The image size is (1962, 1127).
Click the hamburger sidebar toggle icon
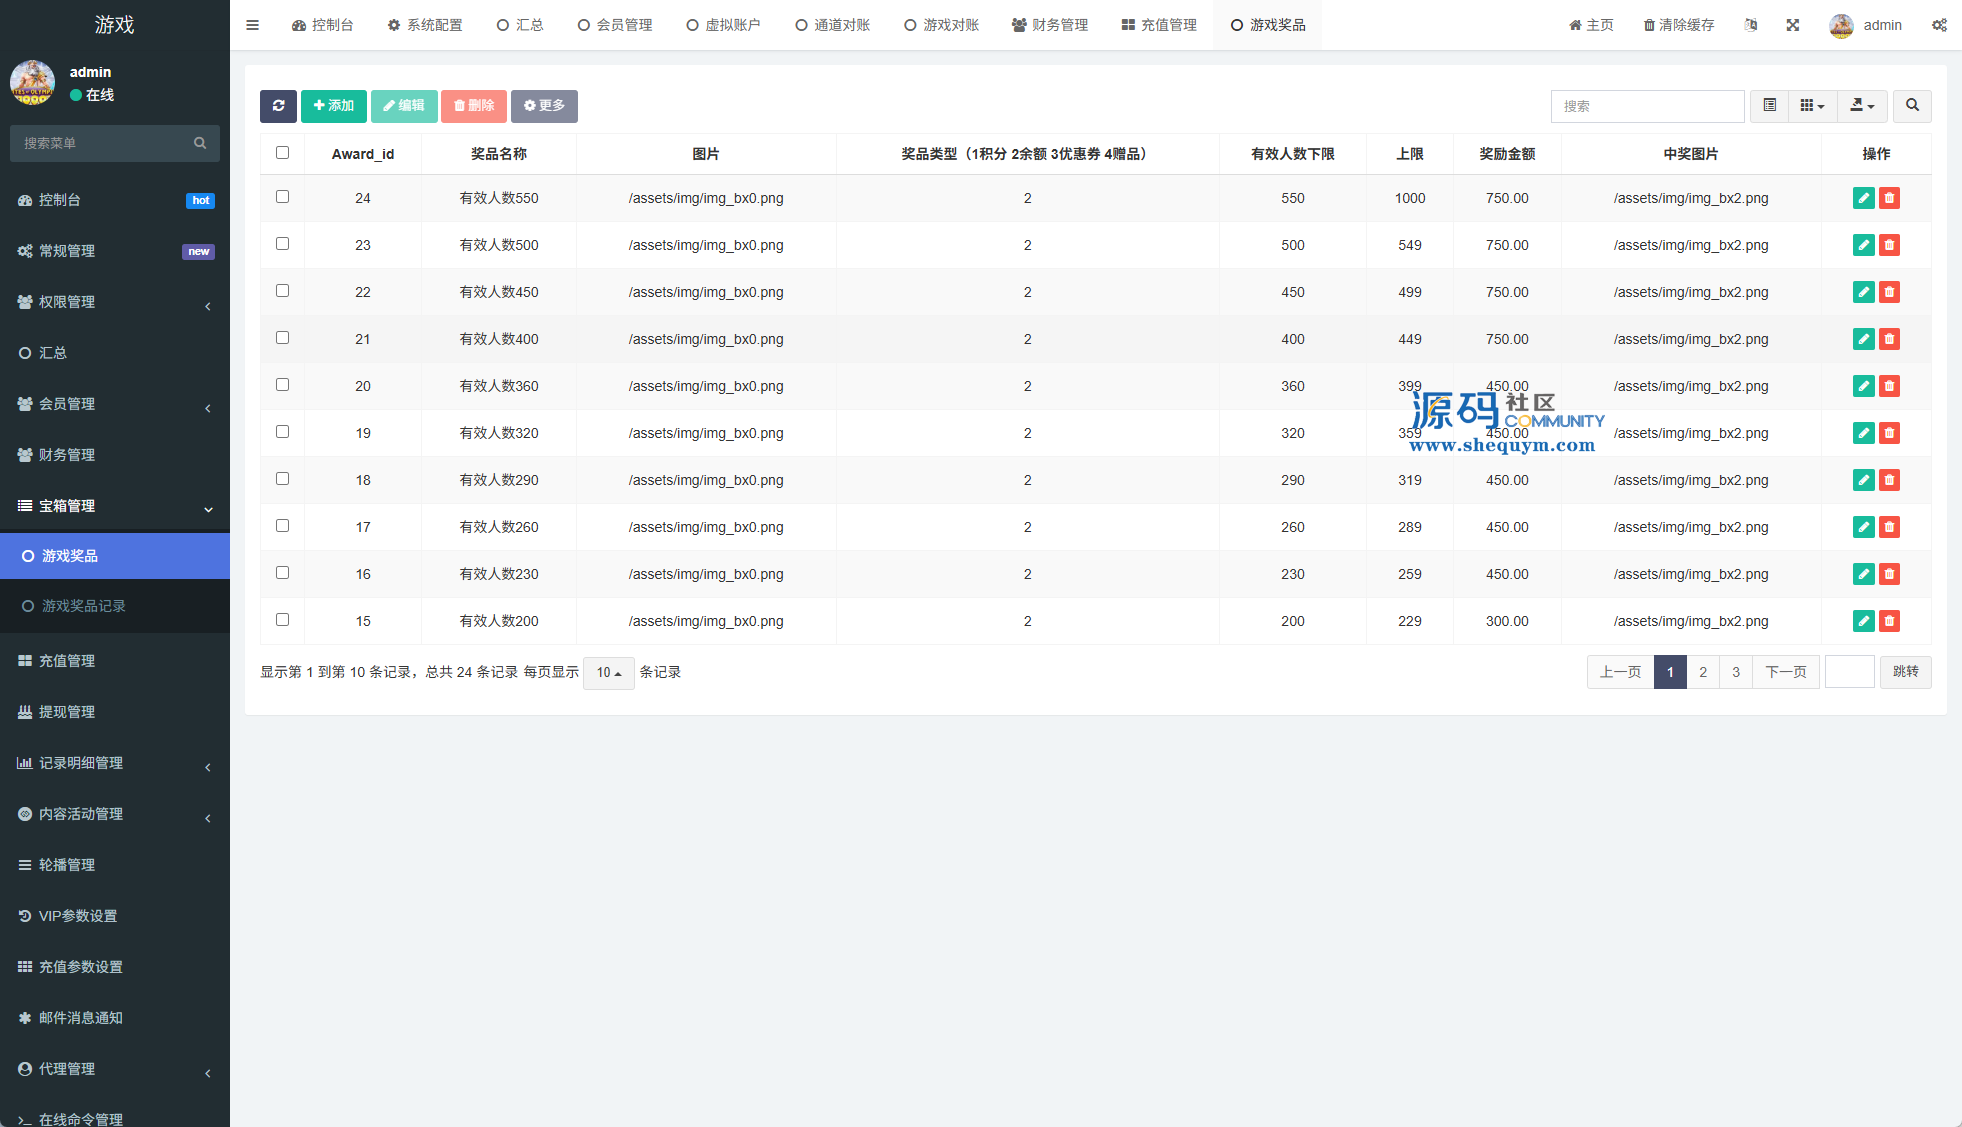pos(252,25)
